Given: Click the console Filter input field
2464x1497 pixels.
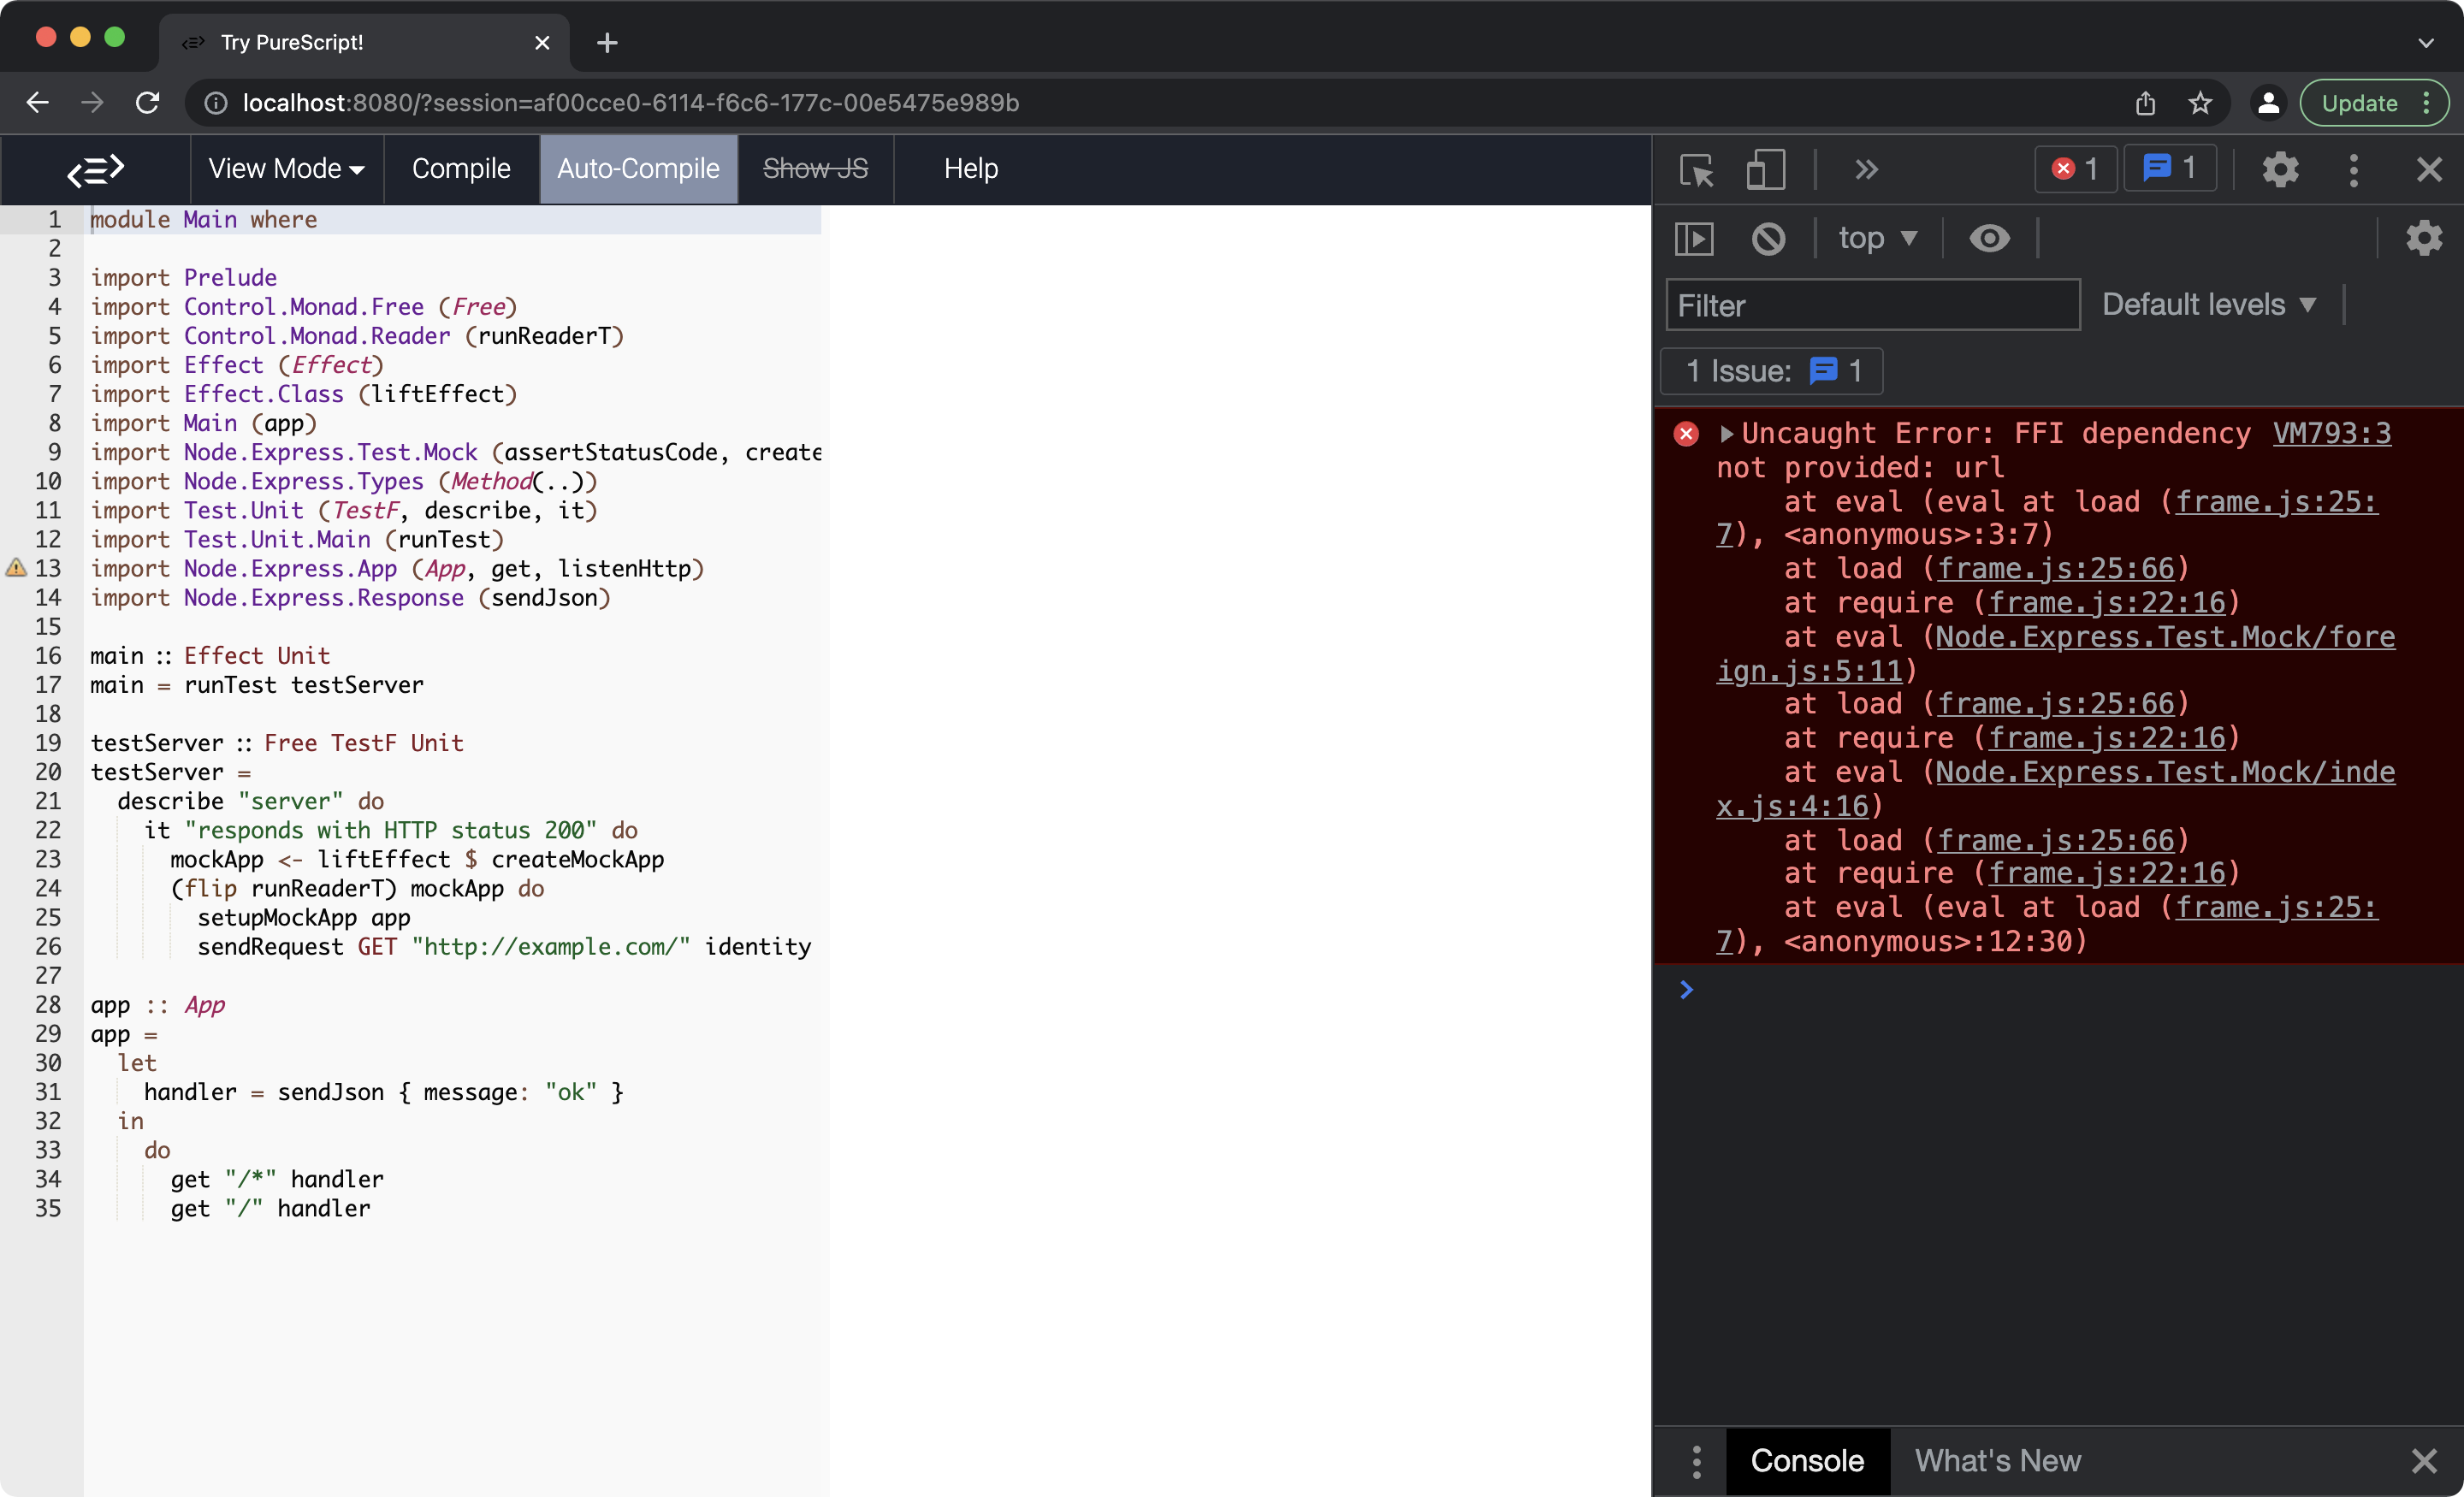Looking at the screenshot, I should click(x=1872, y=305).
